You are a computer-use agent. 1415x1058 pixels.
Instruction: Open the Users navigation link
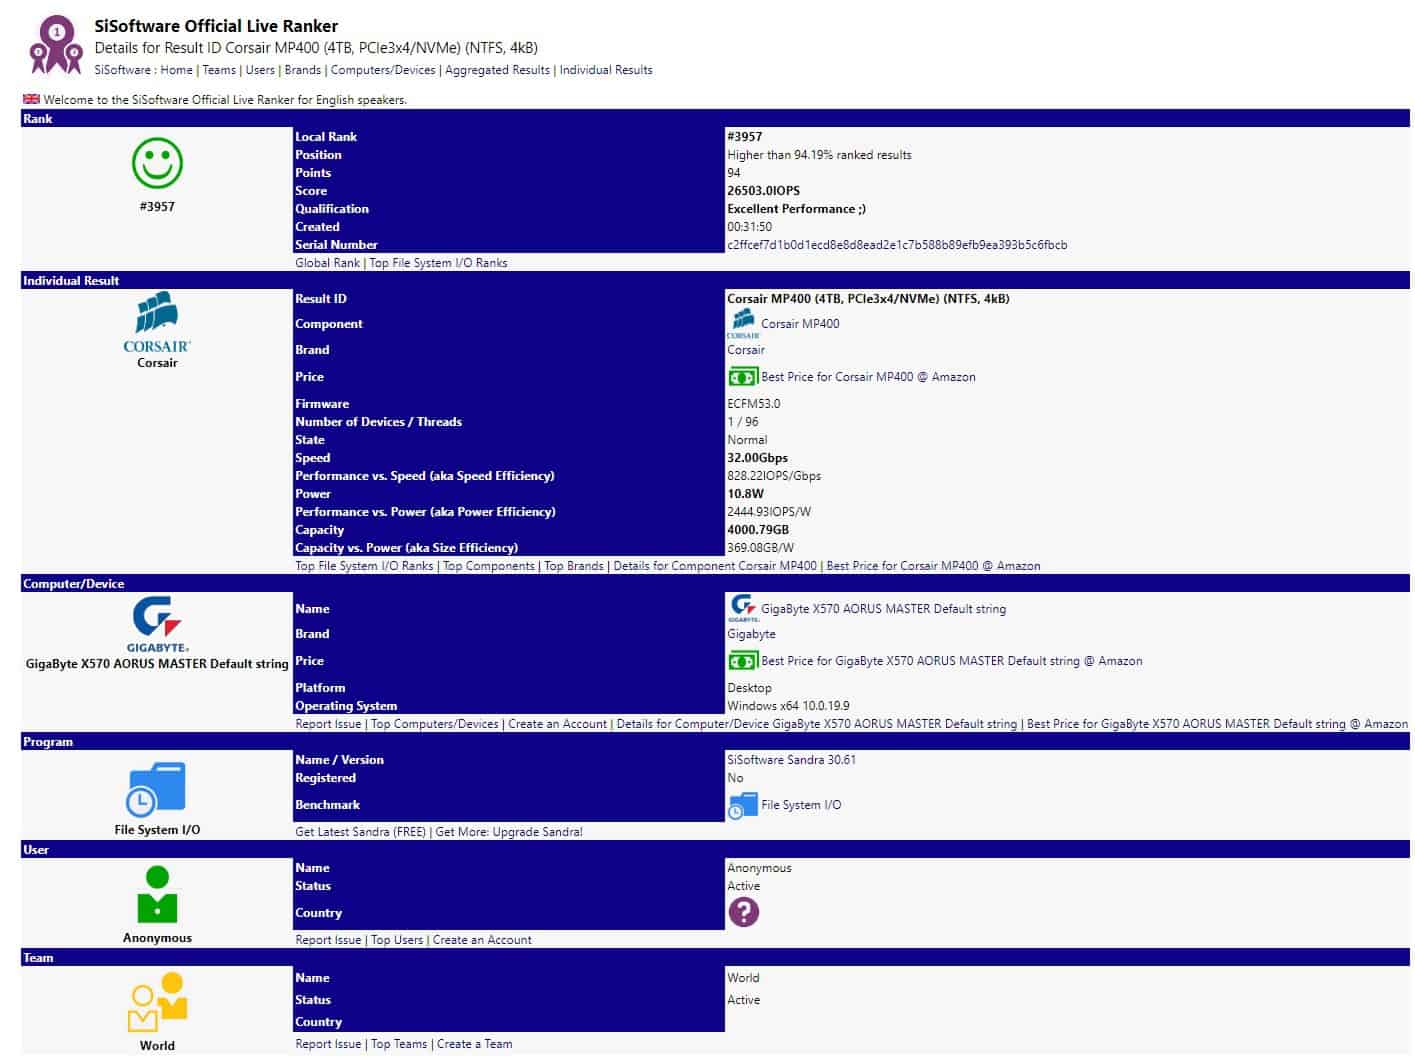(x=260, y=70)
